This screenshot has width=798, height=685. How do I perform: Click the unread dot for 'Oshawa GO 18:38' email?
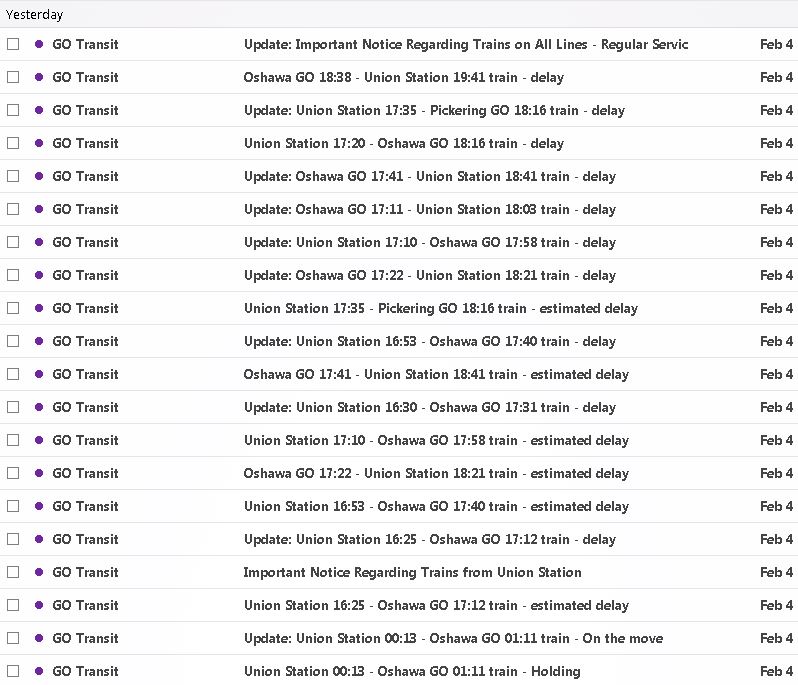pyautogui.click(x=39, y=77)
